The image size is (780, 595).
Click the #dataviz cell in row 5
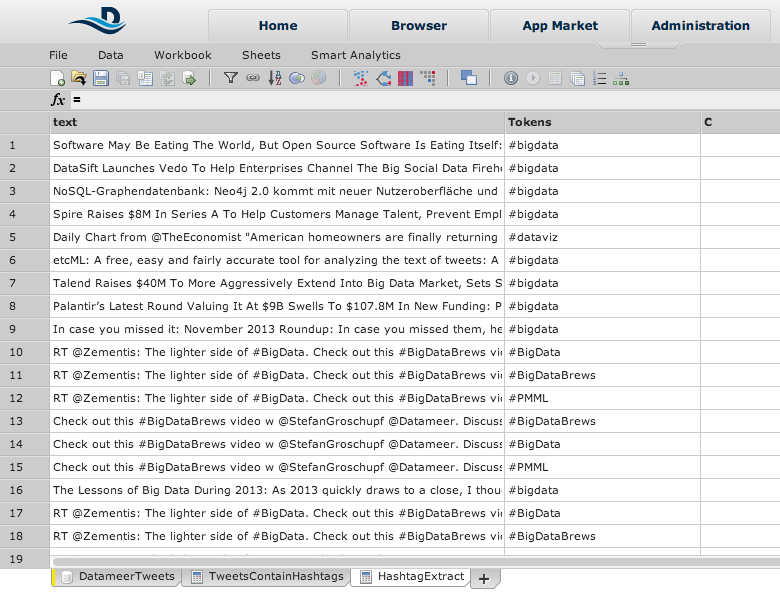602,237
